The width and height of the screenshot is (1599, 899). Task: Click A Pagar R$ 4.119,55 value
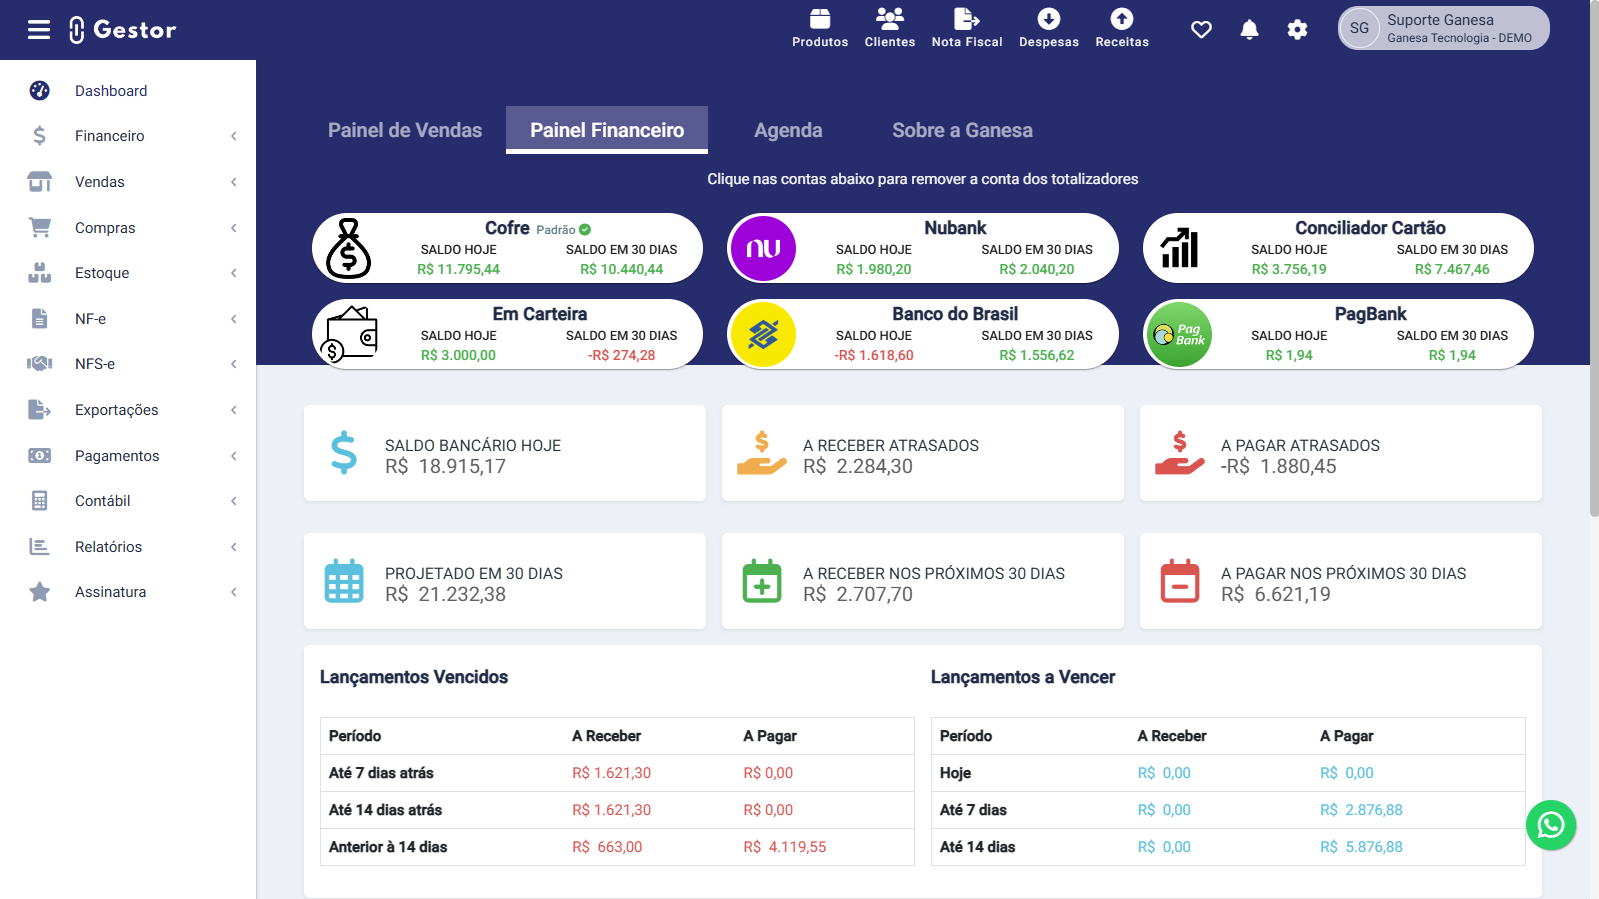pyautogui.click(x=785, y=847)
